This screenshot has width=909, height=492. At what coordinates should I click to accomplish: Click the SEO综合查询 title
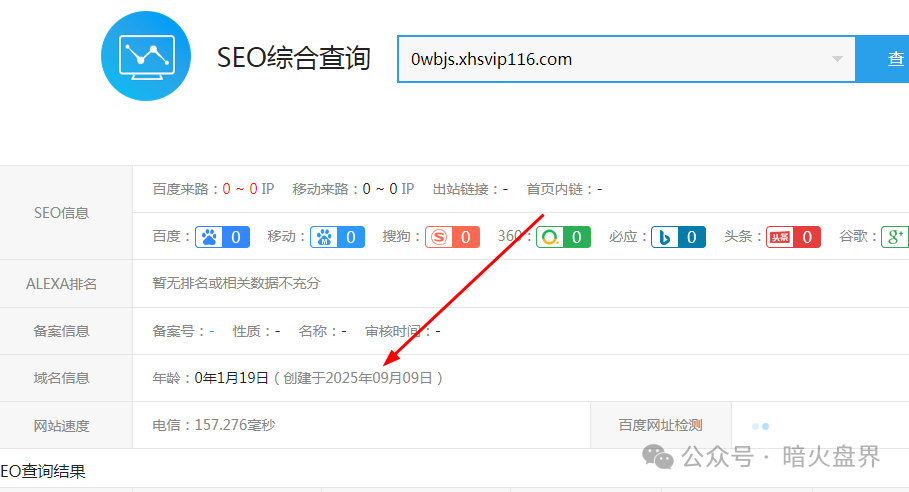pos(293,58)
